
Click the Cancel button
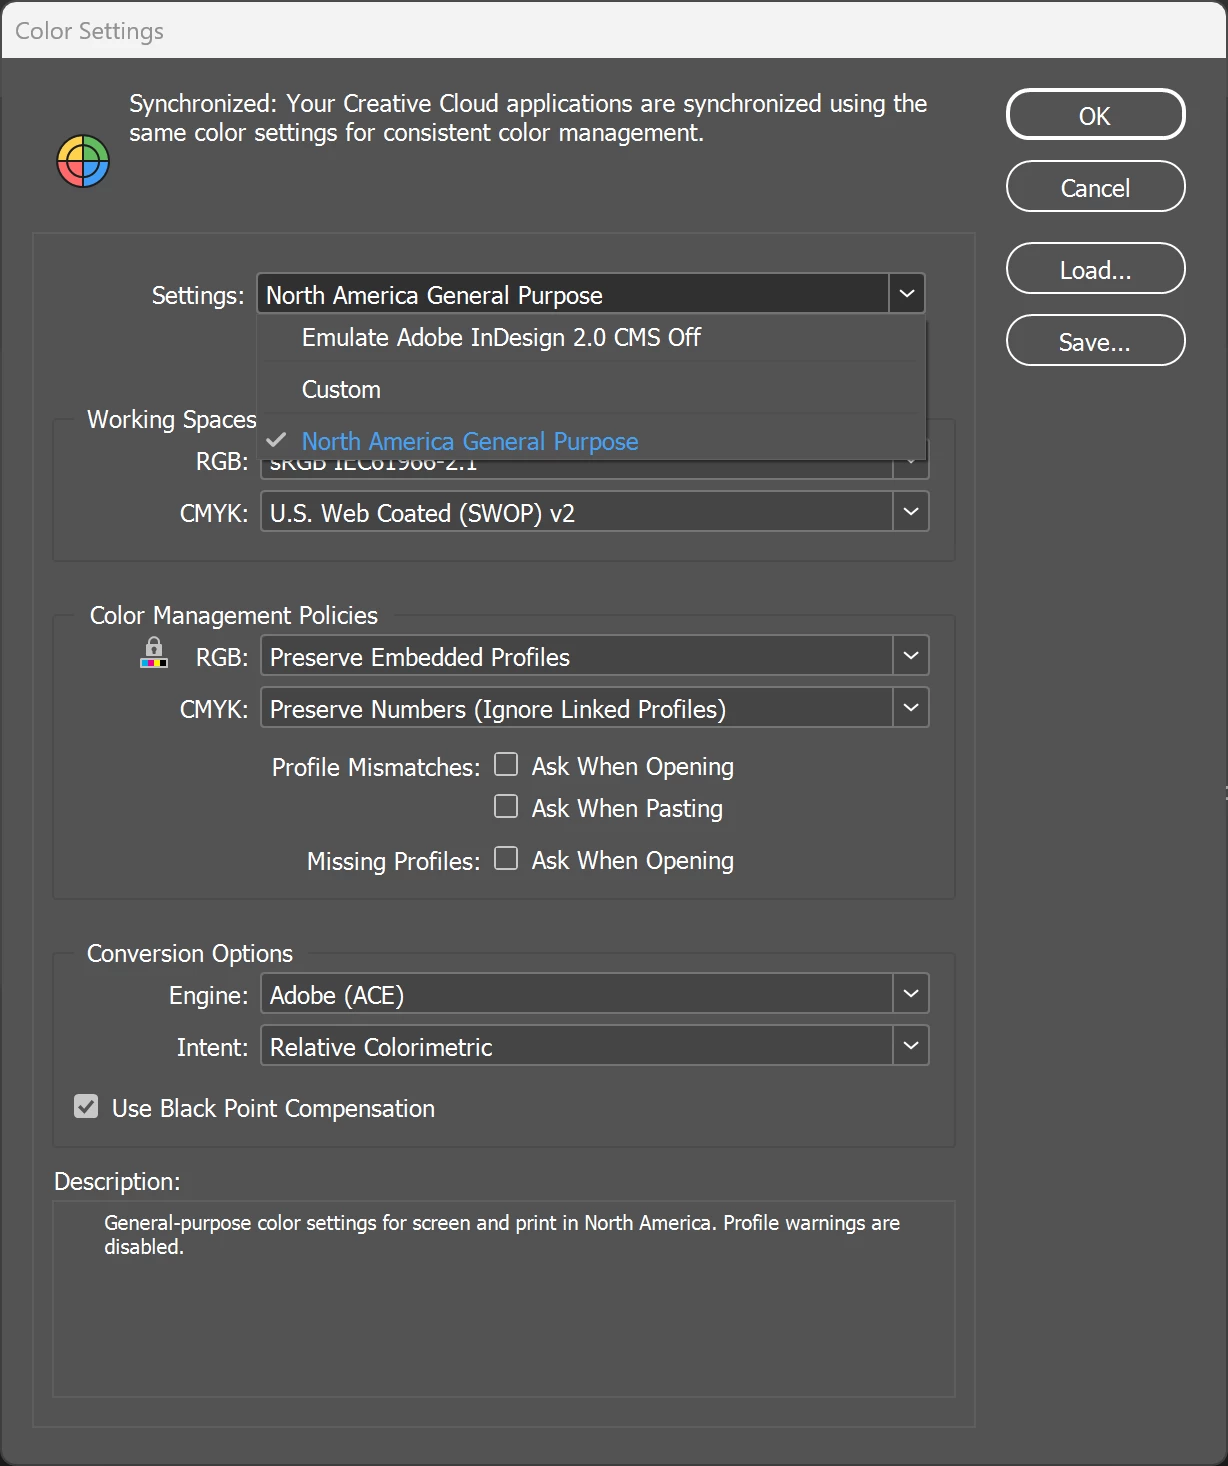tap(1095, 187)
